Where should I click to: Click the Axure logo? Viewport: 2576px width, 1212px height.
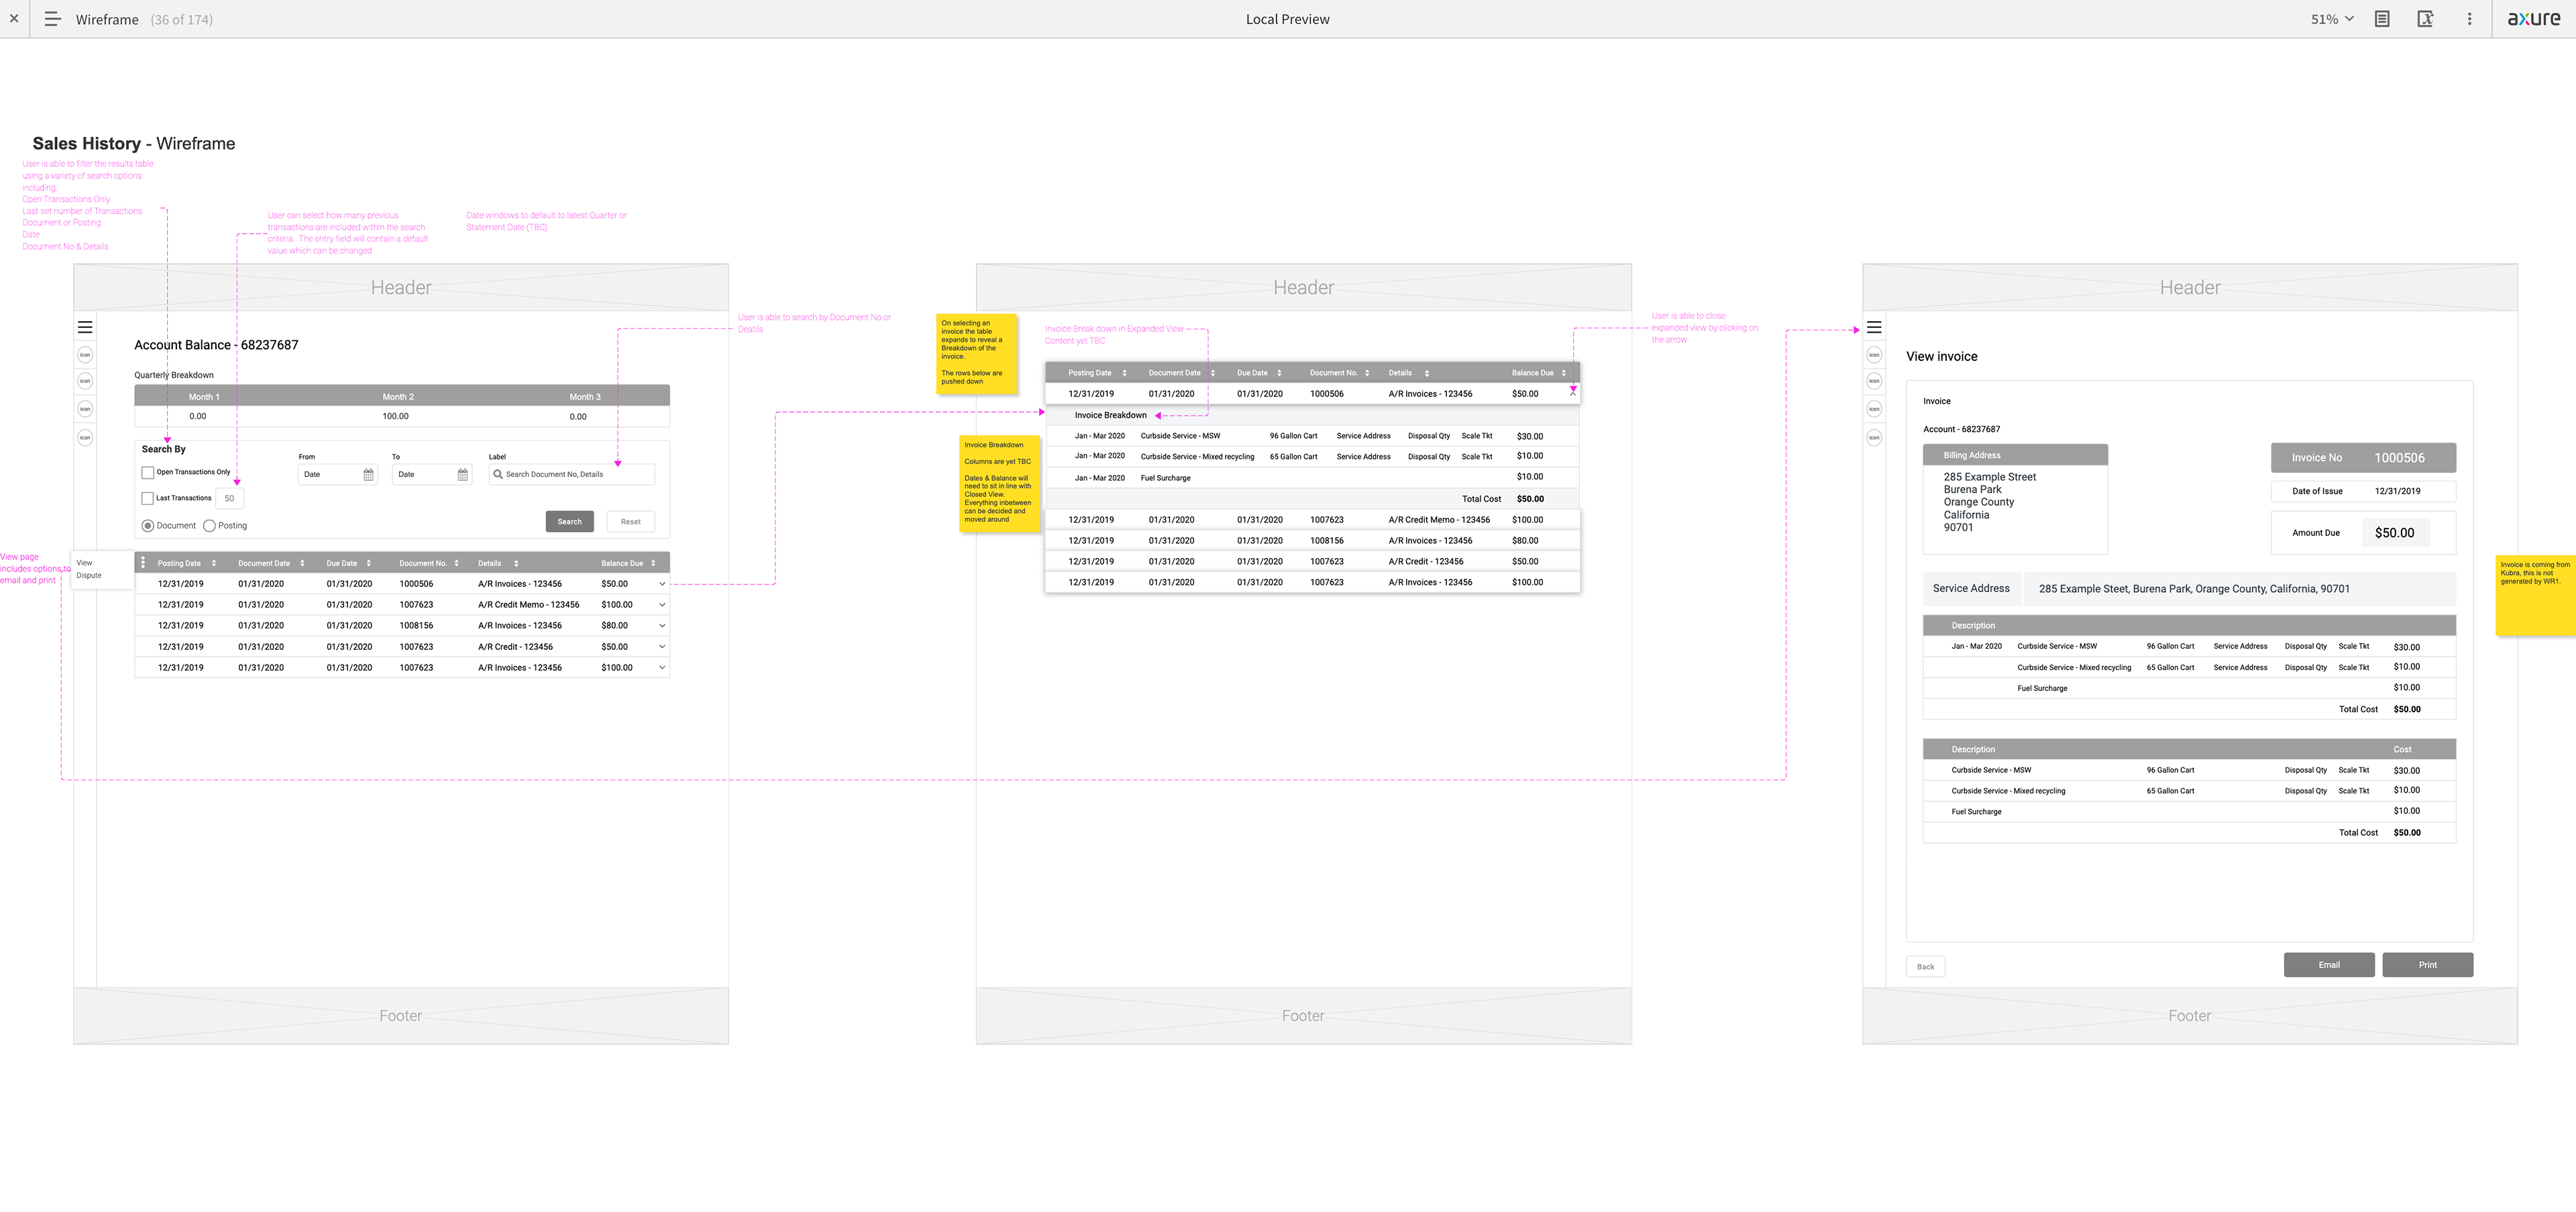(2534, 19)
